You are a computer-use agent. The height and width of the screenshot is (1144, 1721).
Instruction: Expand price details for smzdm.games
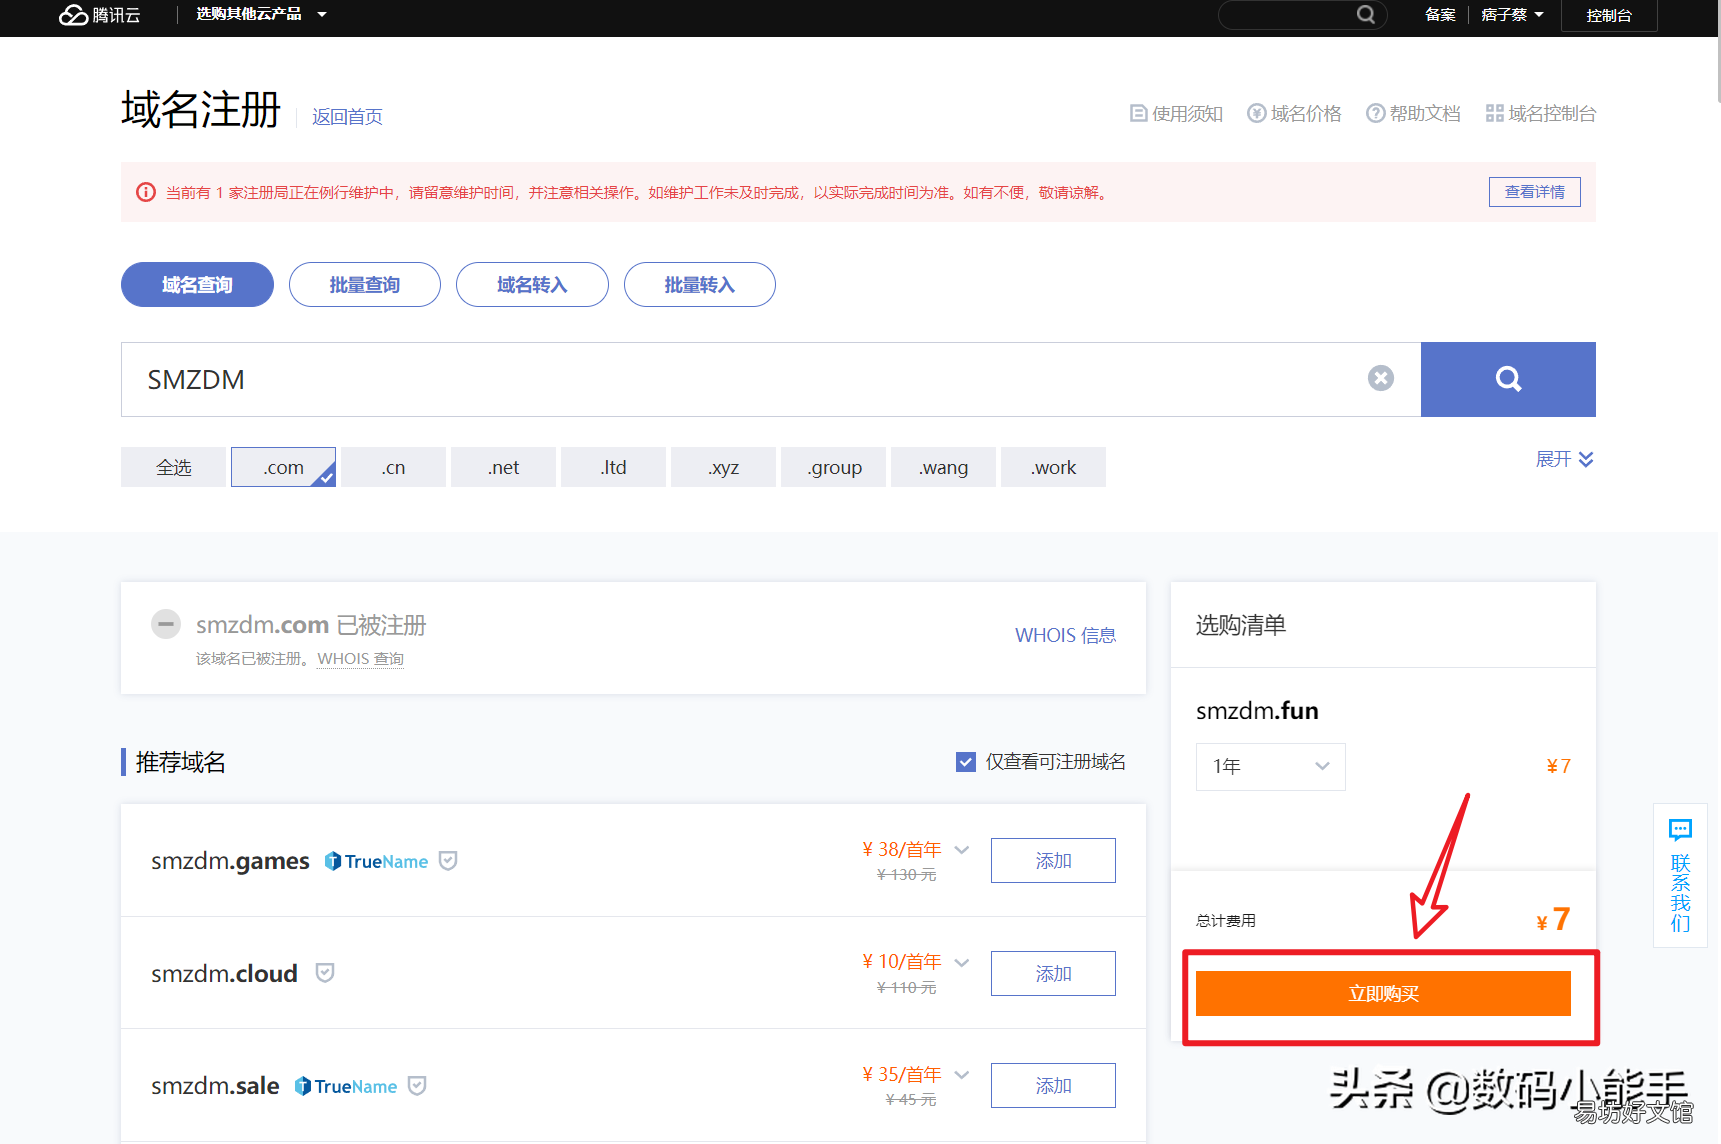(x=962, y=850)
